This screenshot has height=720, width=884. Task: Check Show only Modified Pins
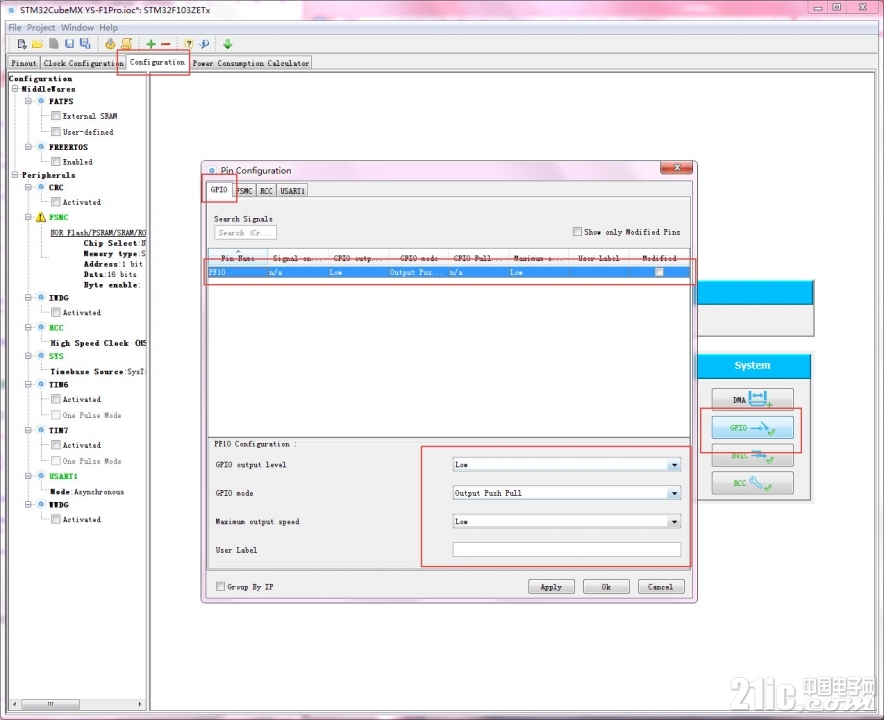[x=577, y=232]
